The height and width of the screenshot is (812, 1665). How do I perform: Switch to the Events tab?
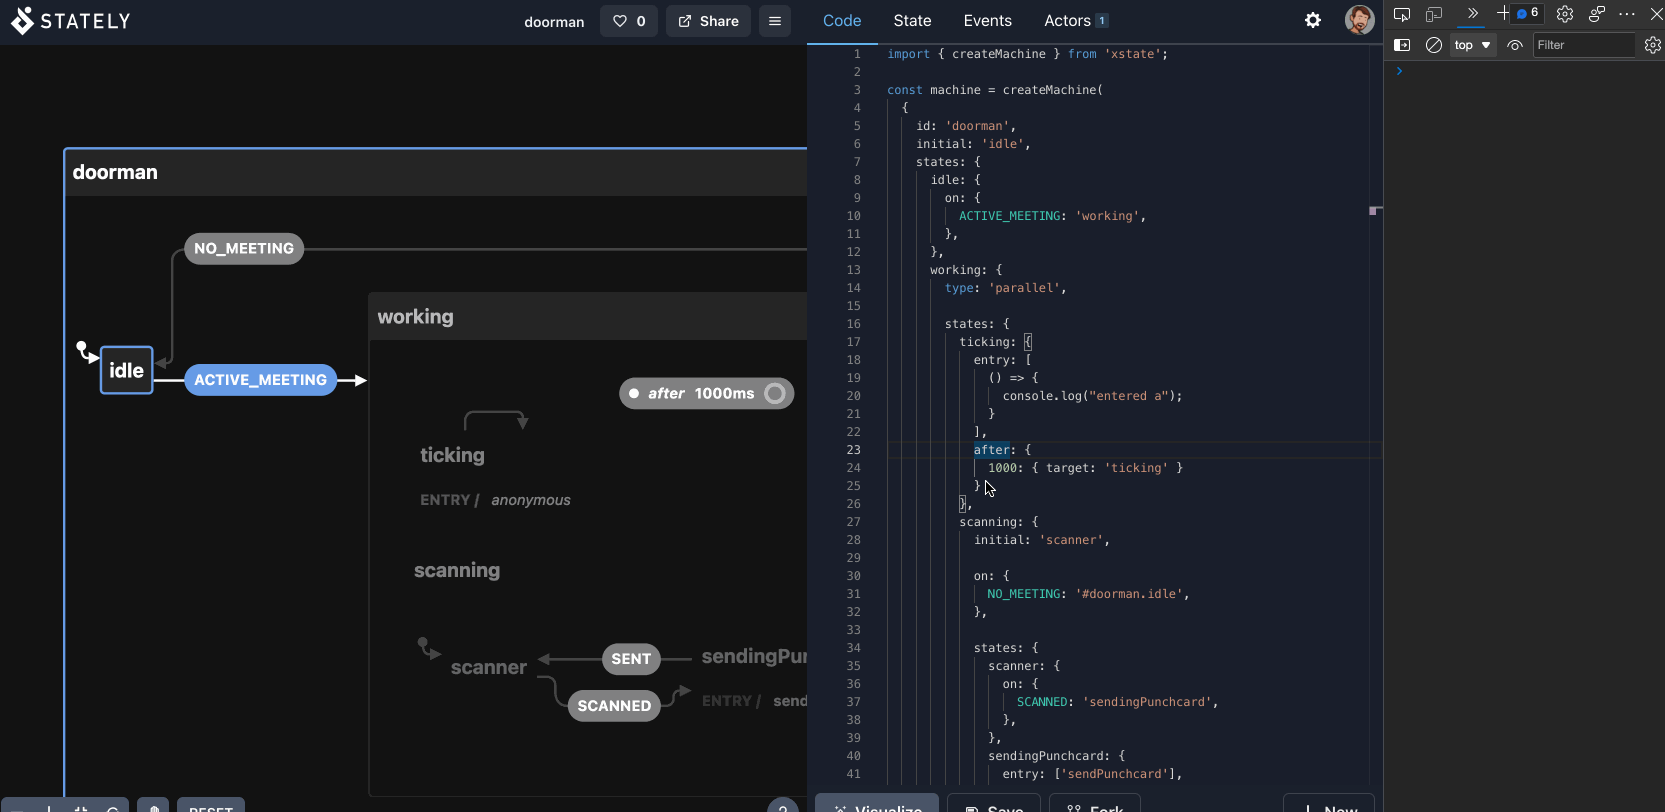click(988, 21)
